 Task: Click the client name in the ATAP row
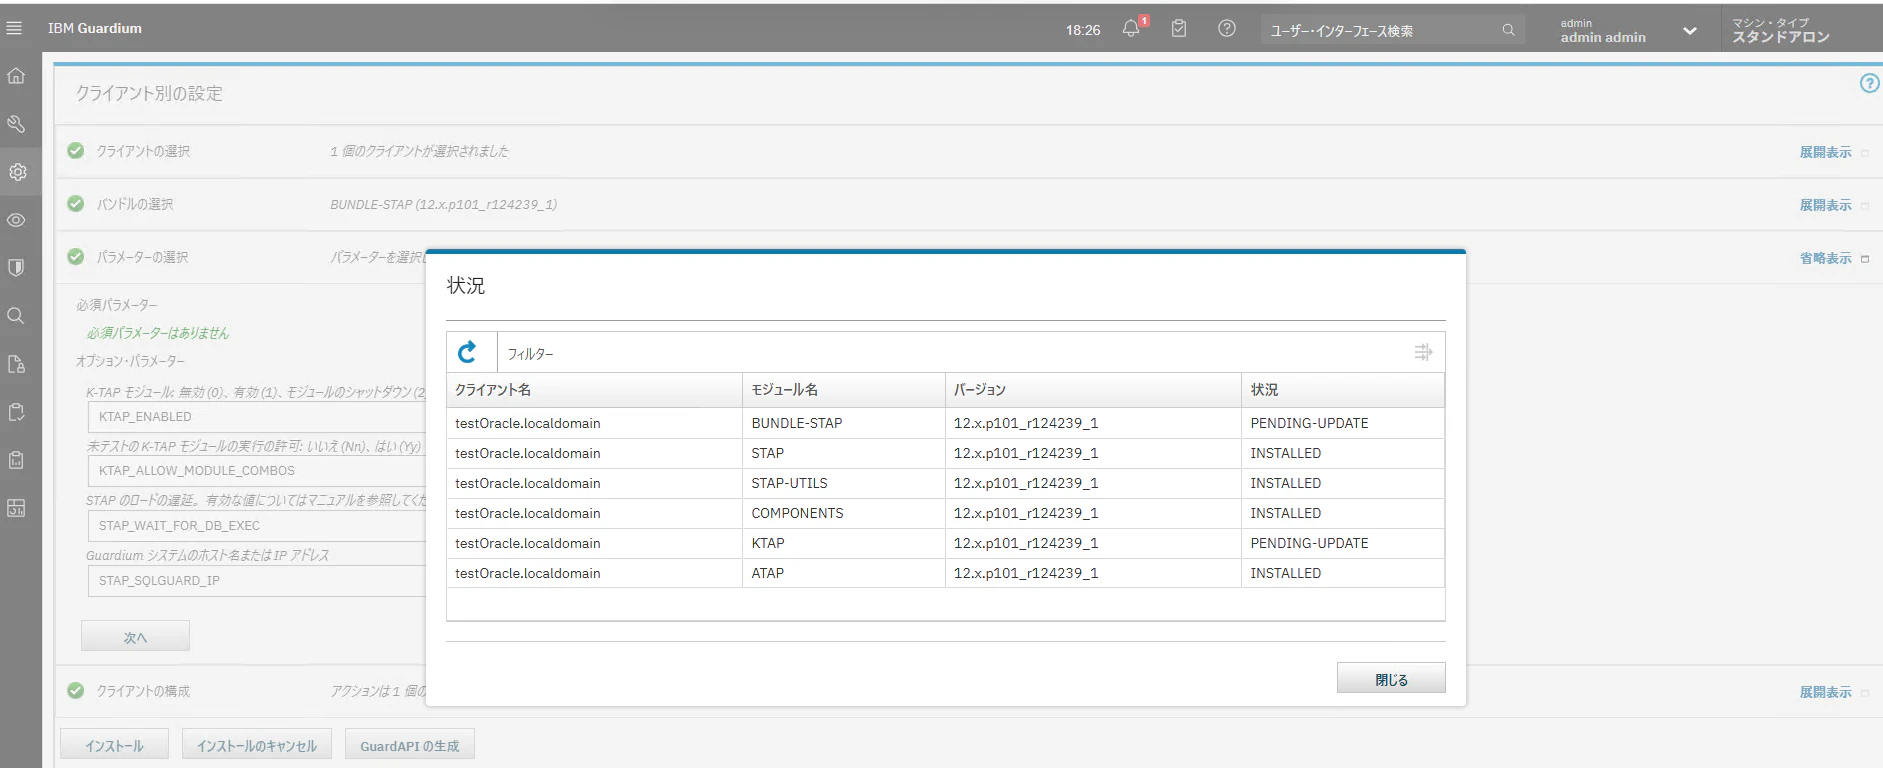click(x=528, y=573)
